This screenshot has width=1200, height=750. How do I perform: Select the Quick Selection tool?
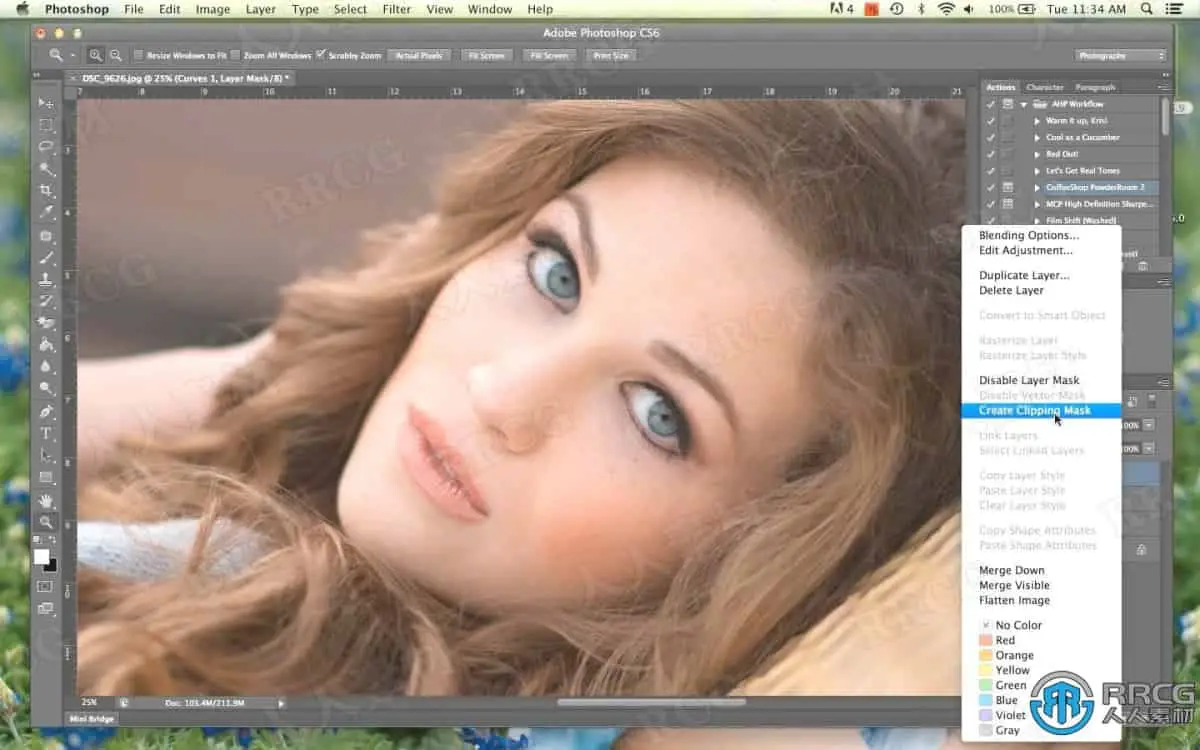(46, 169)
